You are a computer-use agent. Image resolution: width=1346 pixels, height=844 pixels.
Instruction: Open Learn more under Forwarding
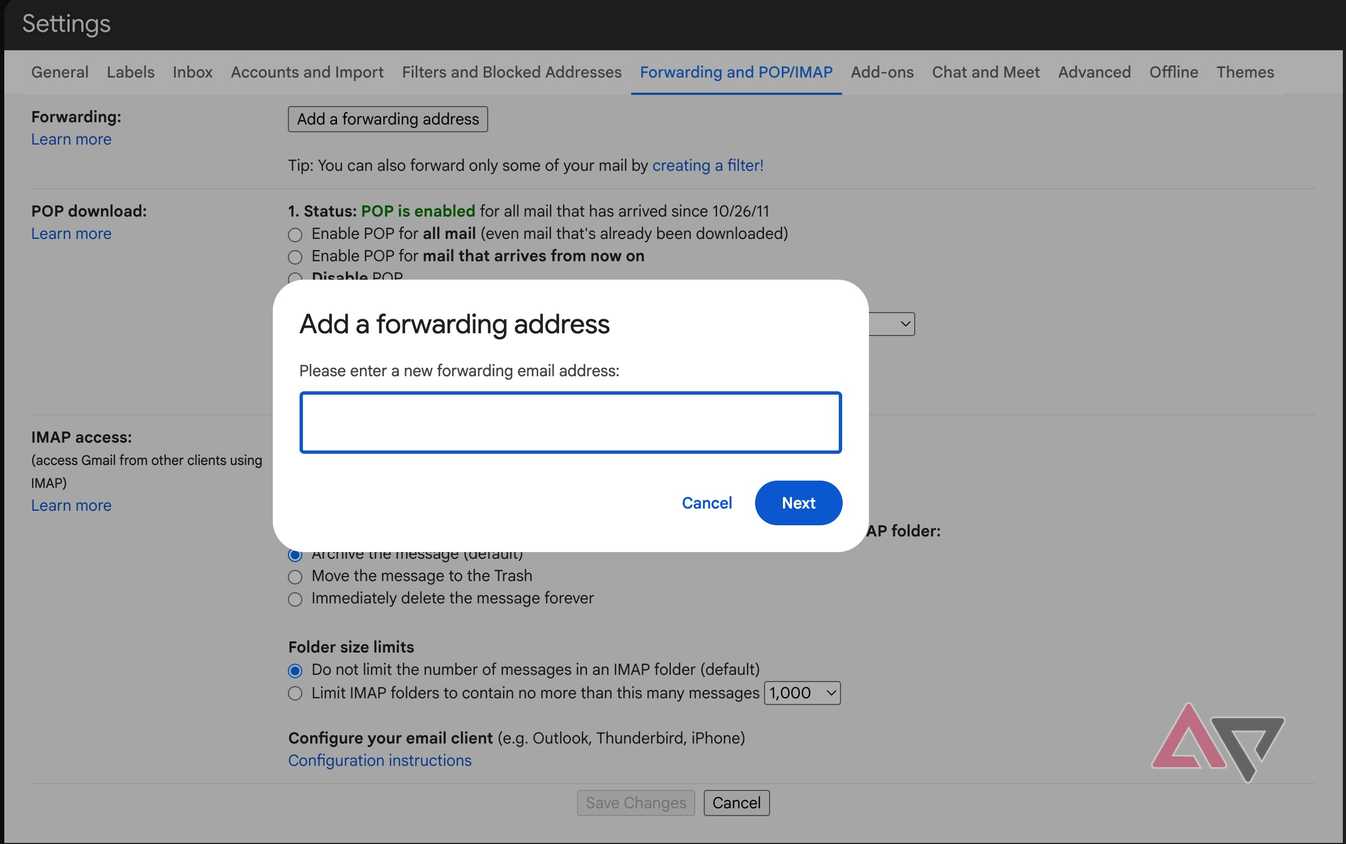click(71, 139)
